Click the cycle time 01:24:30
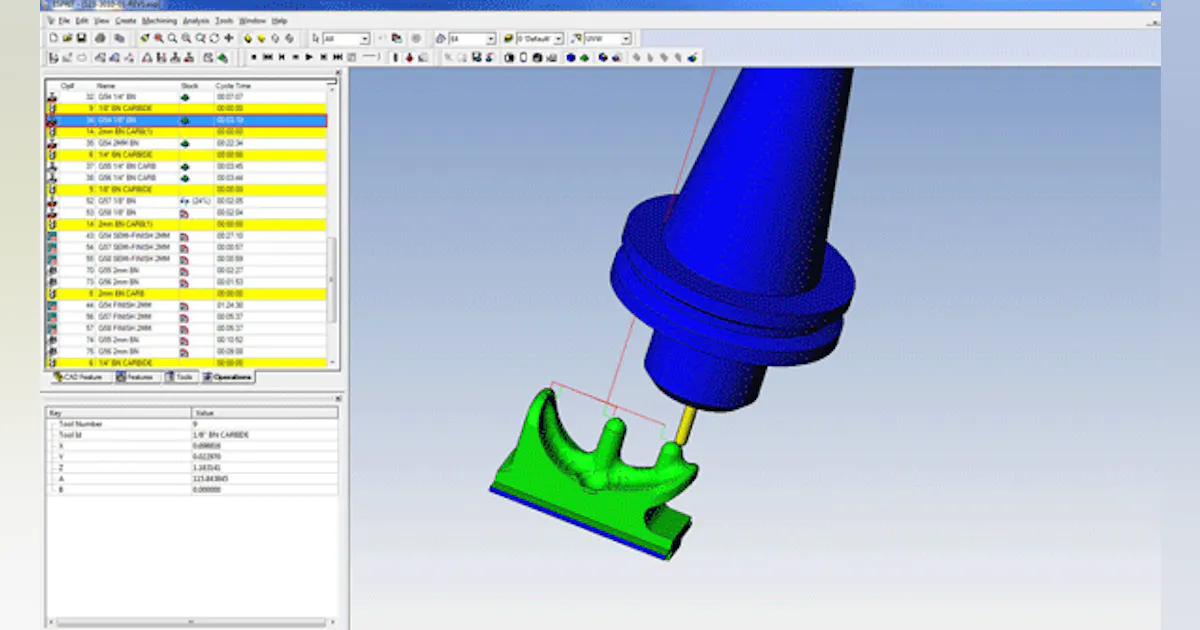 (229, 305)
